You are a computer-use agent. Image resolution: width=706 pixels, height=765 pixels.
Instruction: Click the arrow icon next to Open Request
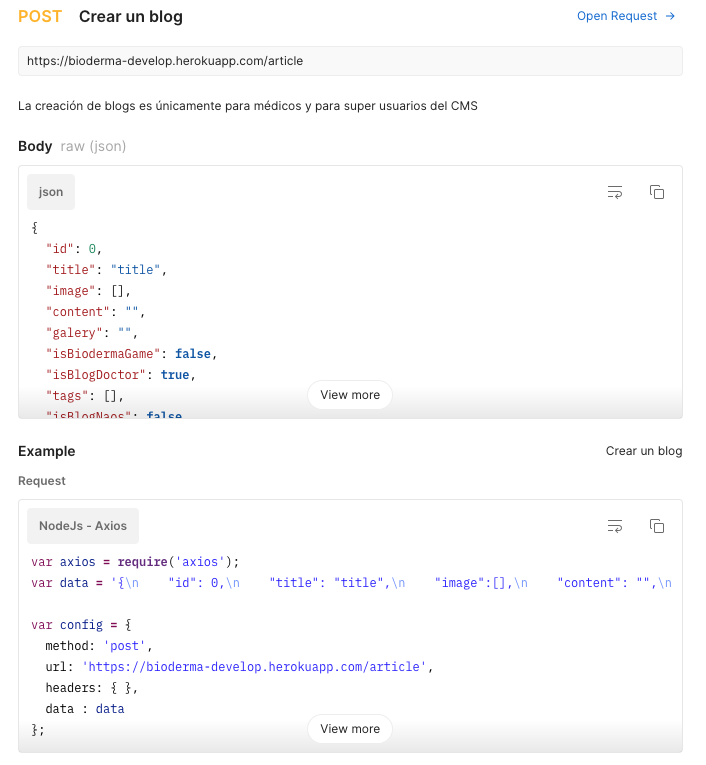click(x=670, y=16)
